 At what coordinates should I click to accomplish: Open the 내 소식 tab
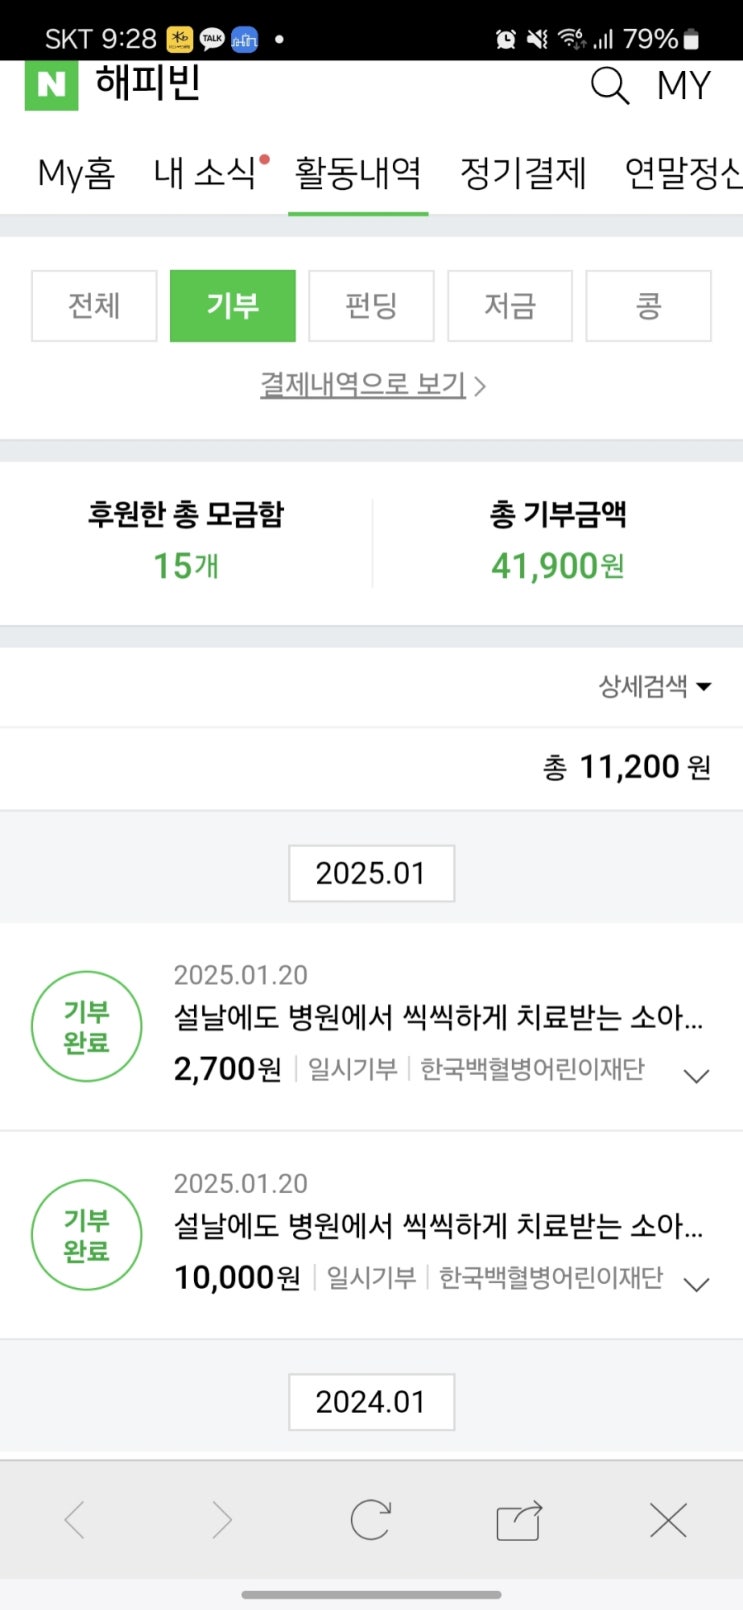coord(206,173)
